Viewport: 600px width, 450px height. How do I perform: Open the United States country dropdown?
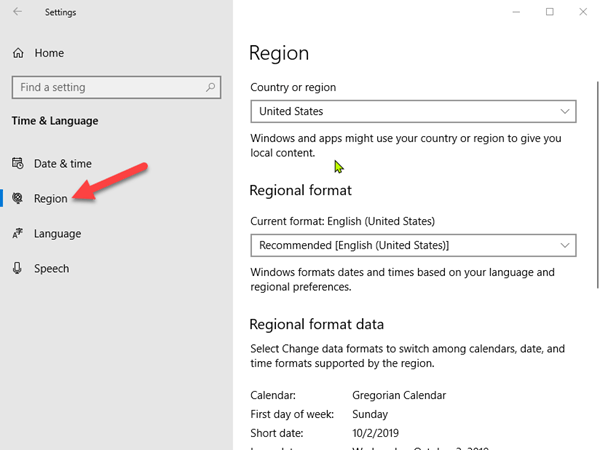pyautogui.click(x=412, y=111)
